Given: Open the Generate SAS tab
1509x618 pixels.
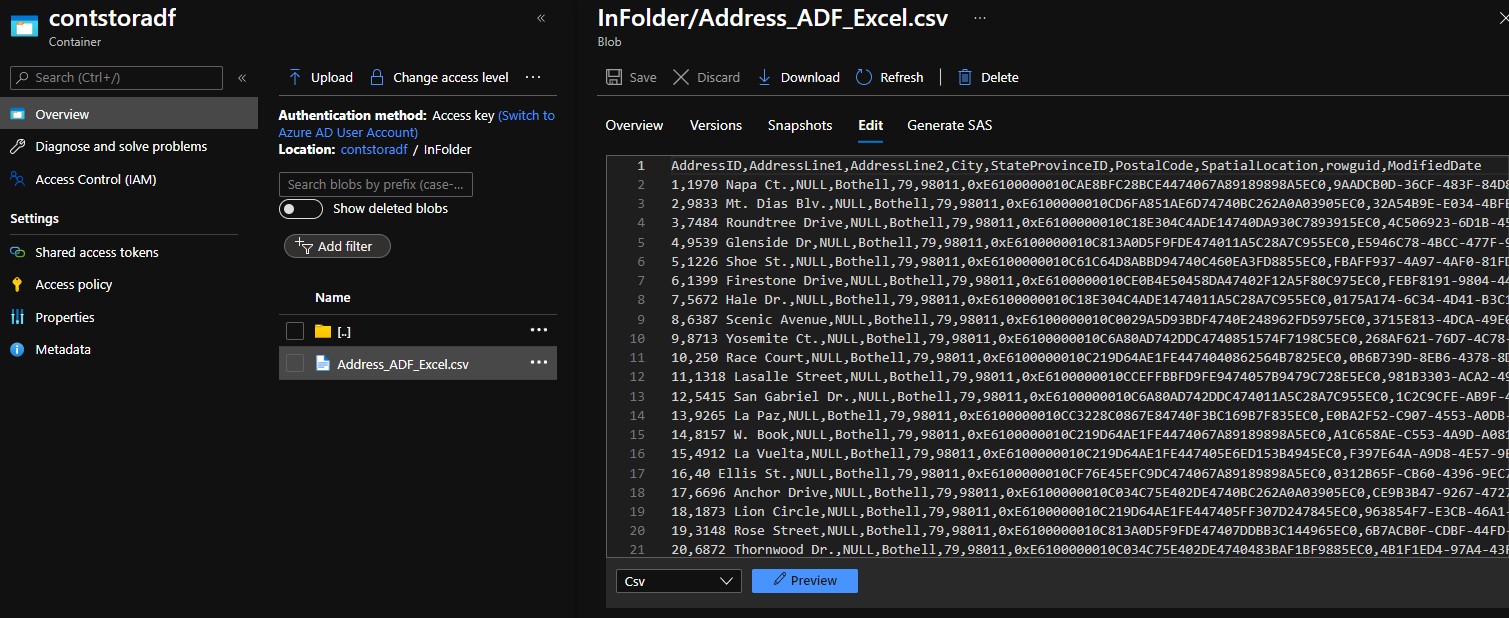Looking at the screenshot, I should (x=950, y=125).
